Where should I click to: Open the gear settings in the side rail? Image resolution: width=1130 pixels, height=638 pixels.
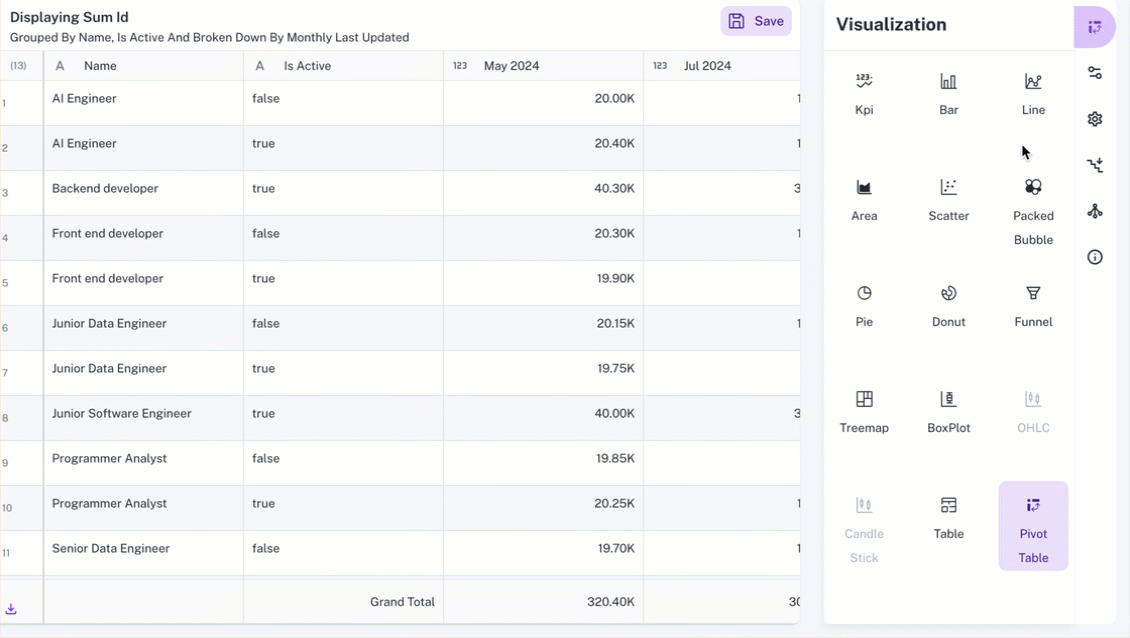[x=1095, y=119]
